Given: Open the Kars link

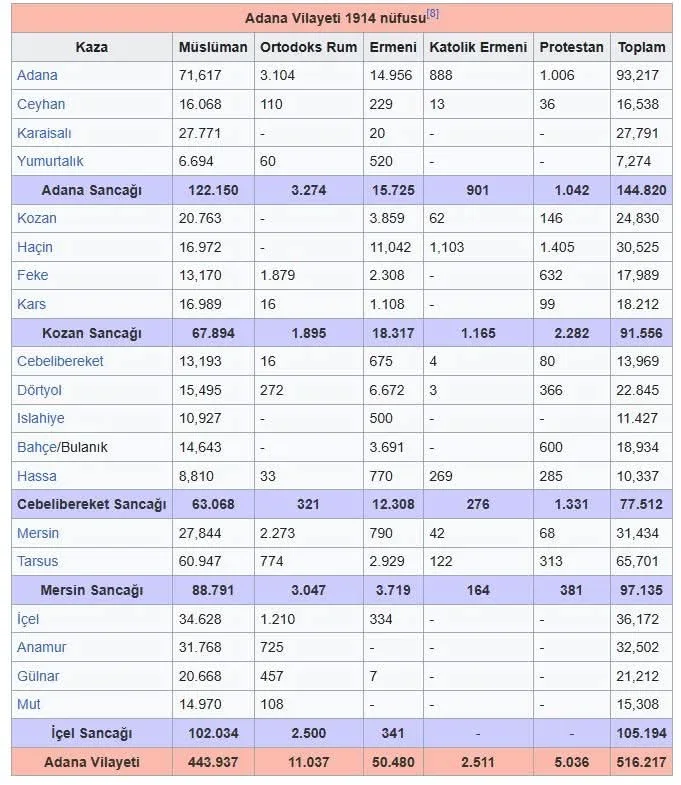Looking at the screenshot, I should click(x=31, y=304).
